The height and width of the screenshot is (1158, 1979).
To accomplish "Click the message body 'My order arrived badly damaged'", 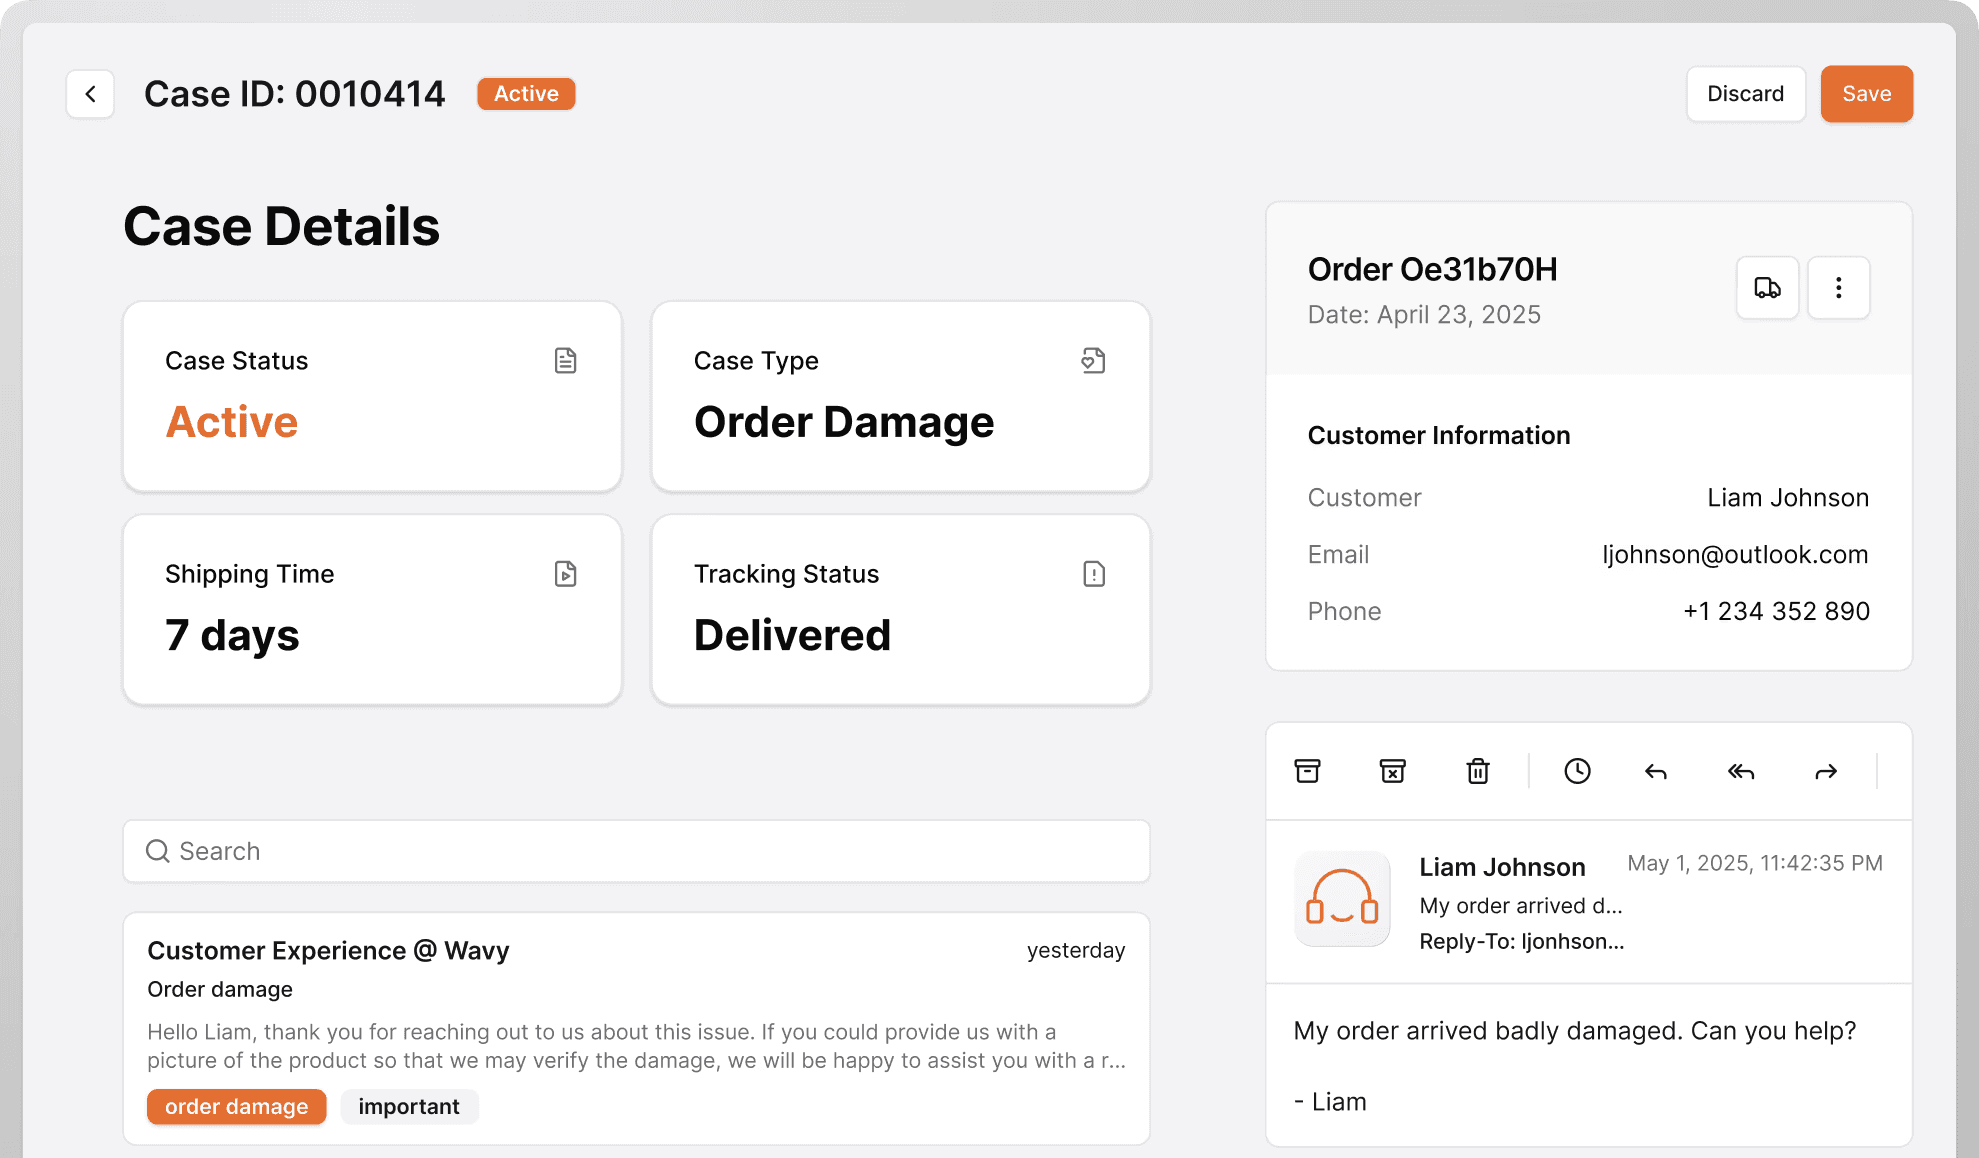I will (x=1574, y=1031).
